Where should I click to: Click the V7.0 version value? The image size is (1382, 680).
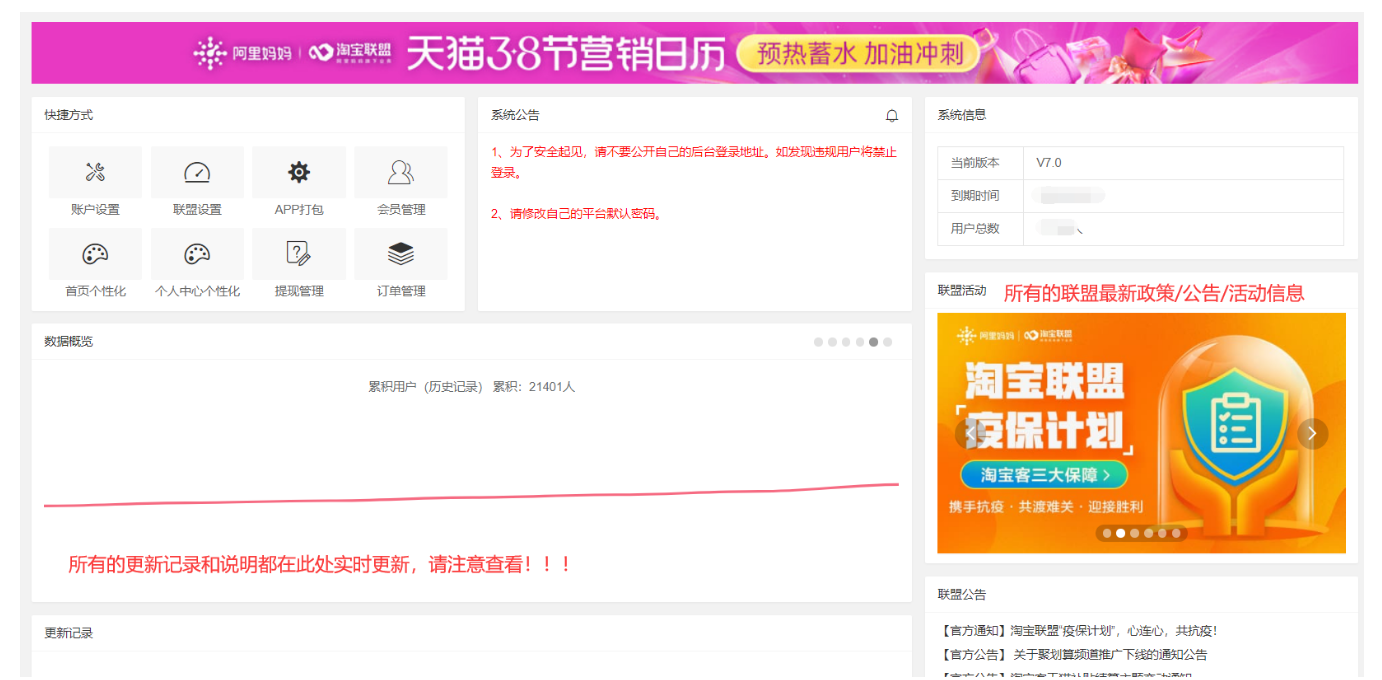click(1048, 163)
